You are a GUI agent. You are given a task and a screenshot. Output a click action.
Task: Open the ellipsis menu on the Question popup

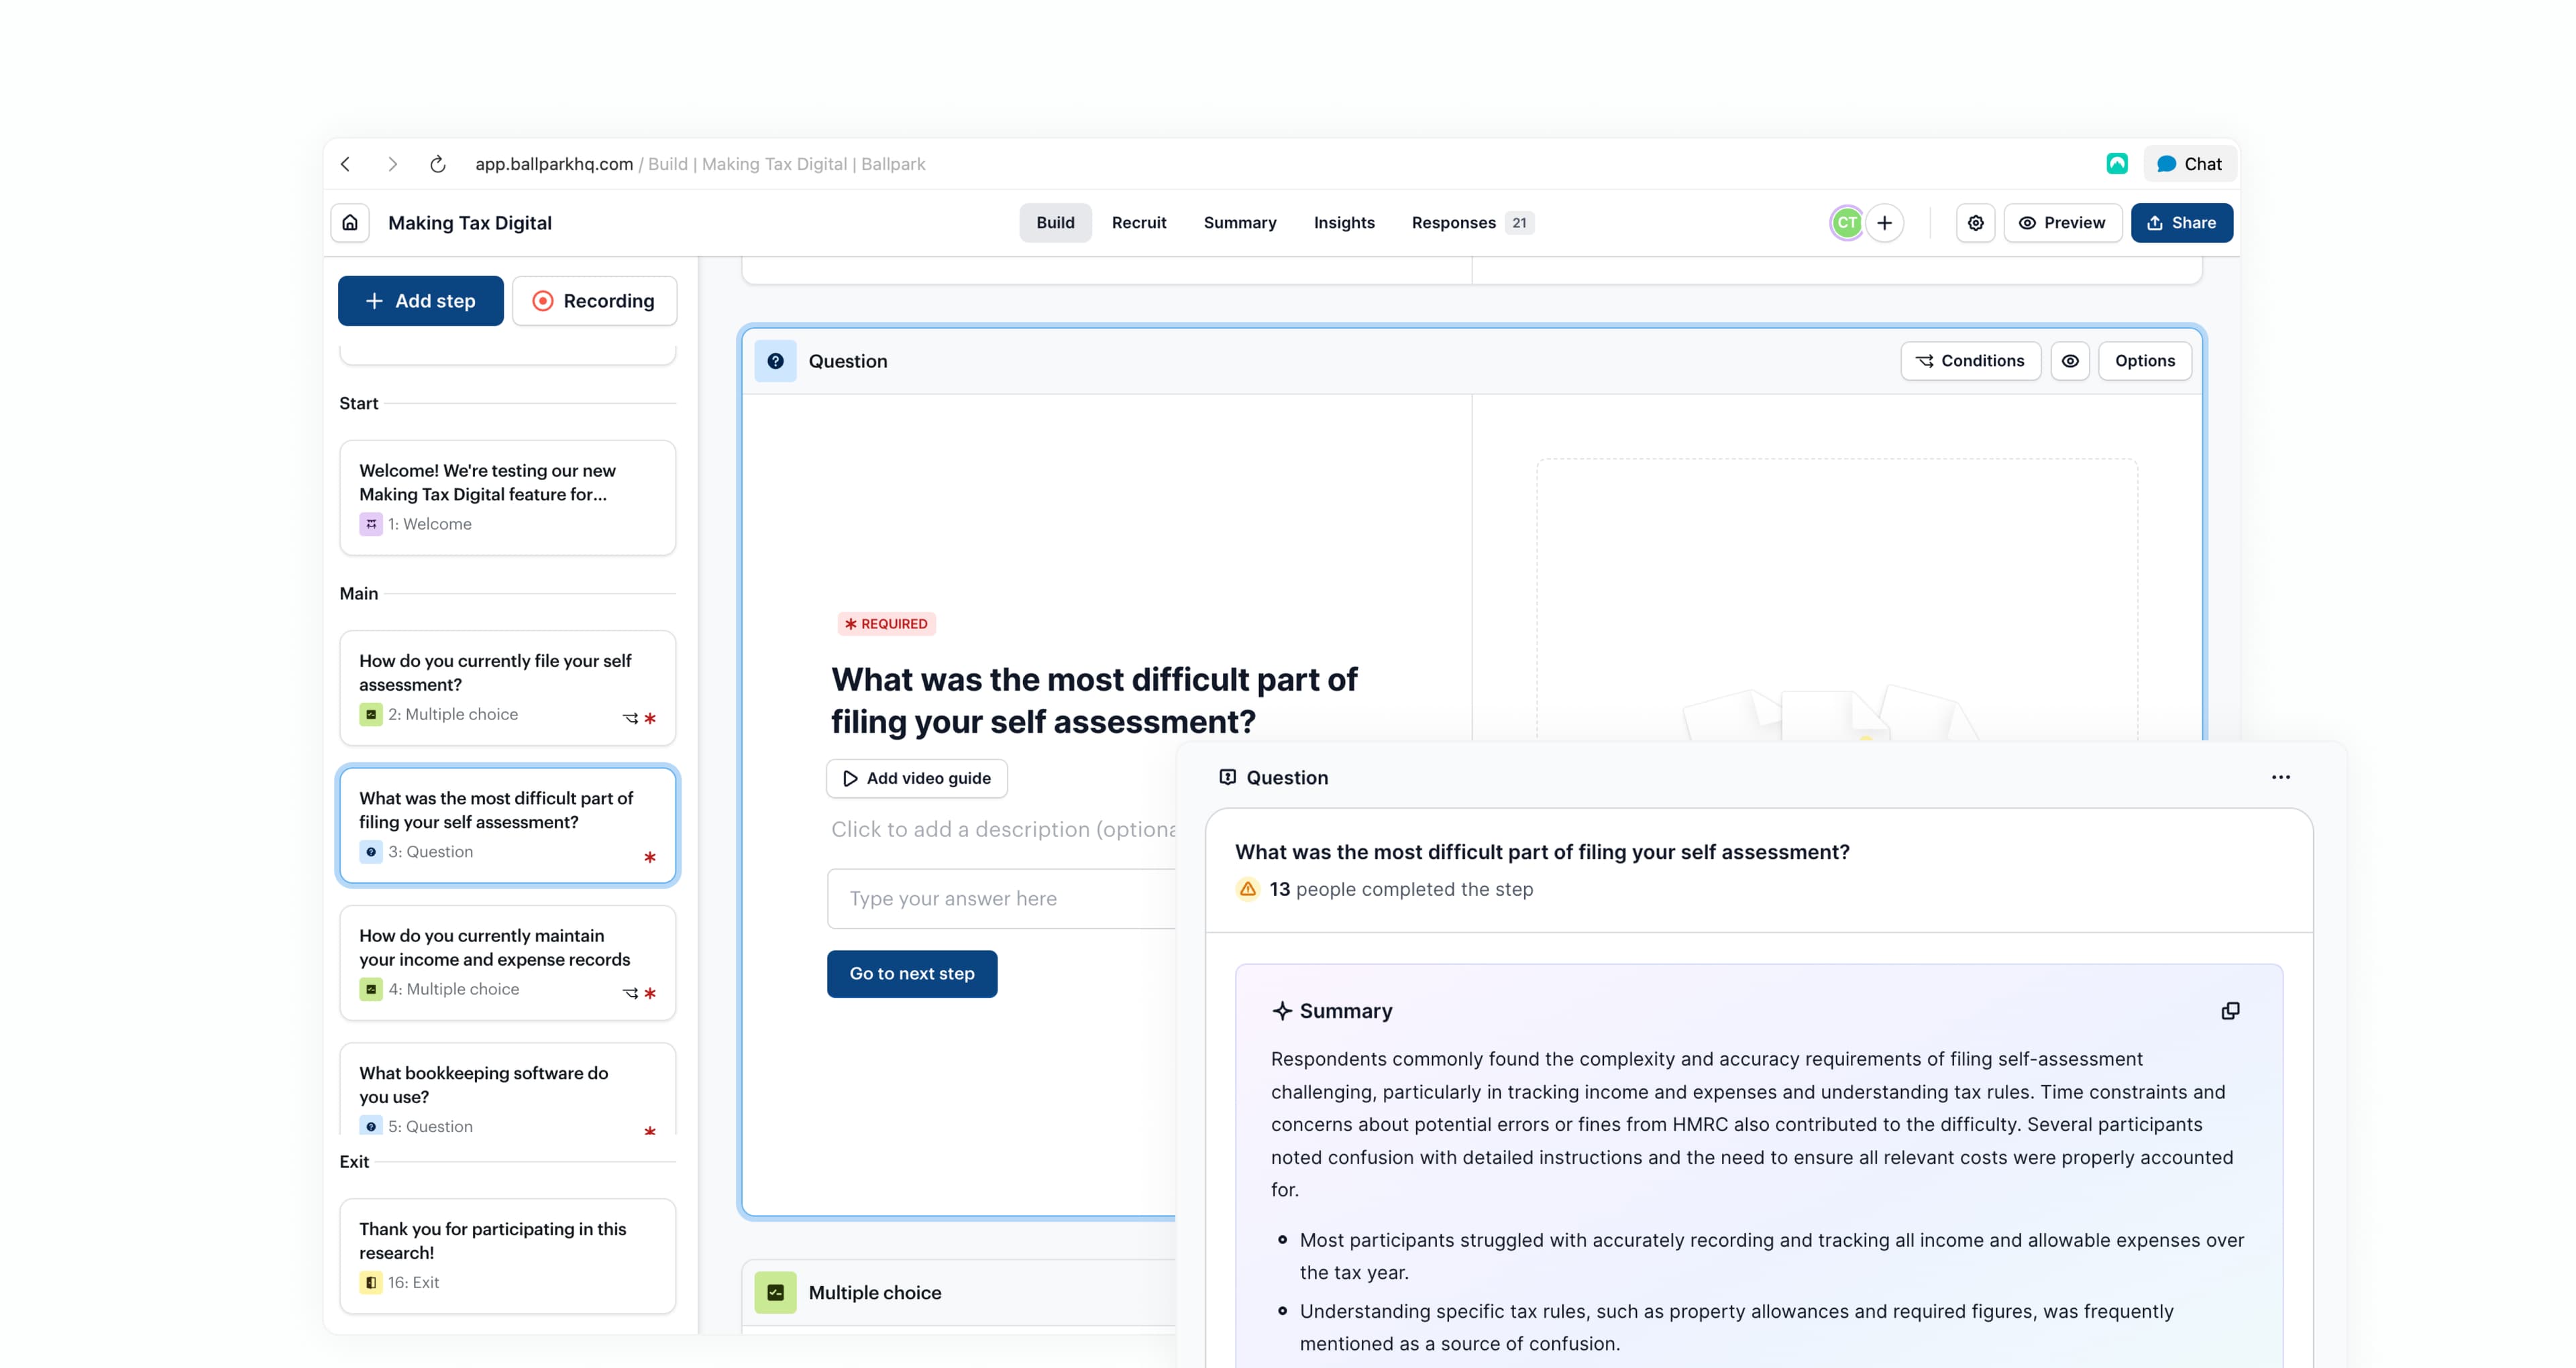click(2281, 776)
